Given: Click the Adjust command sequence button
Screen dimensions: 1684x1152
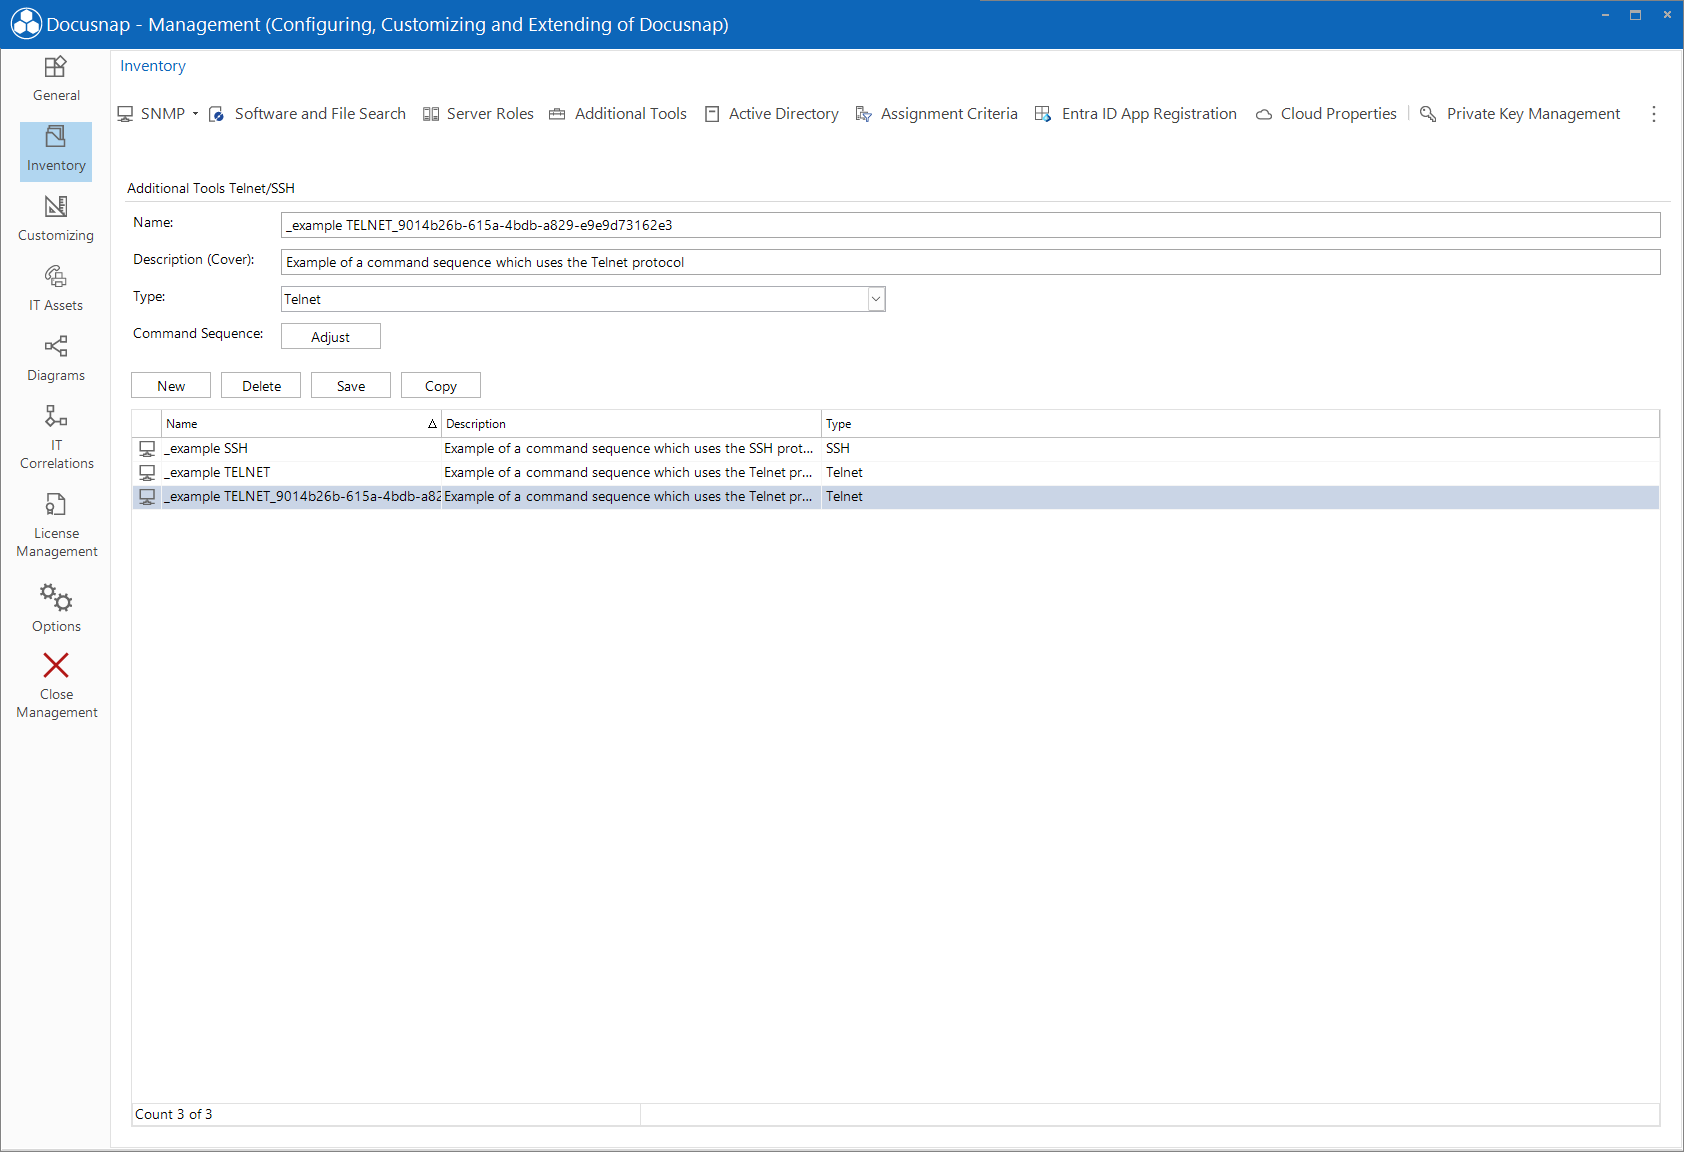Looking at the screenshot, I should (x=331, y=337).
